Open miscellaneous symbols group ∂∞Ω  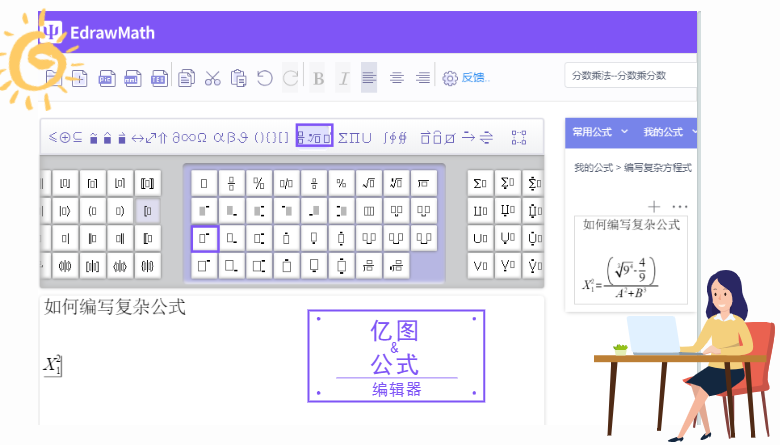(x=189, y=138)
